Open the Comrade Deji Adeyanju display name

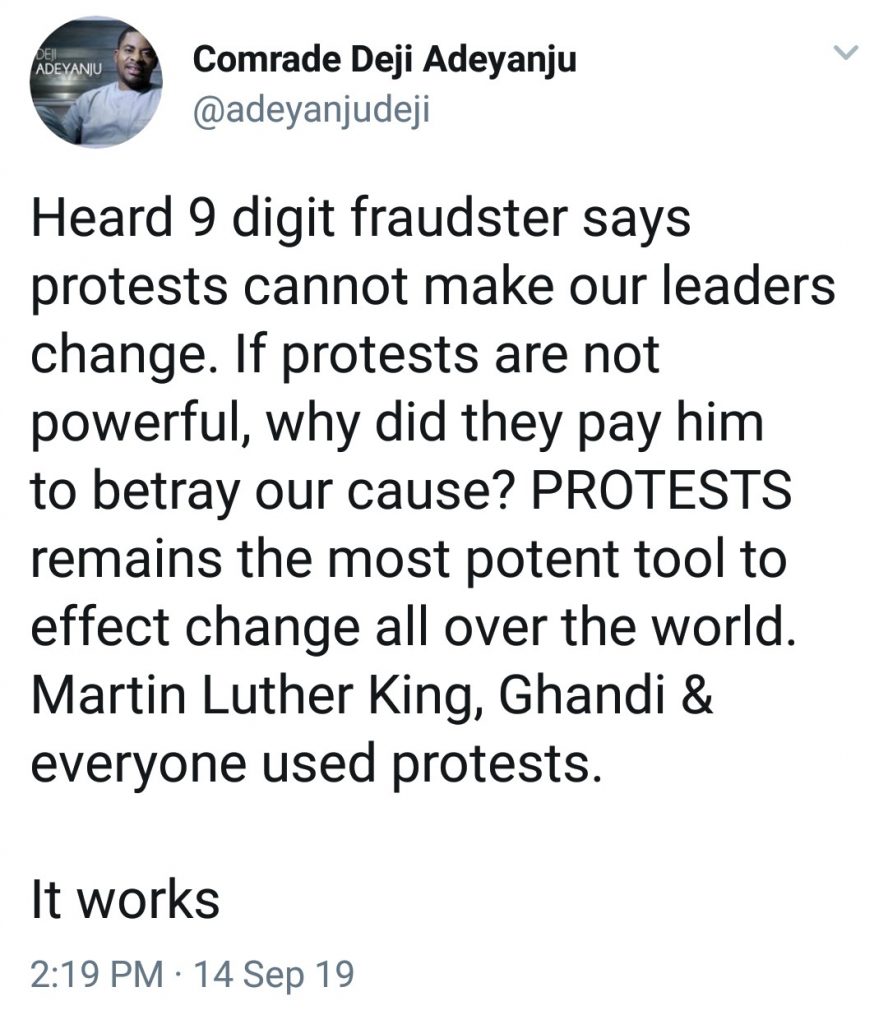(385, 60)
